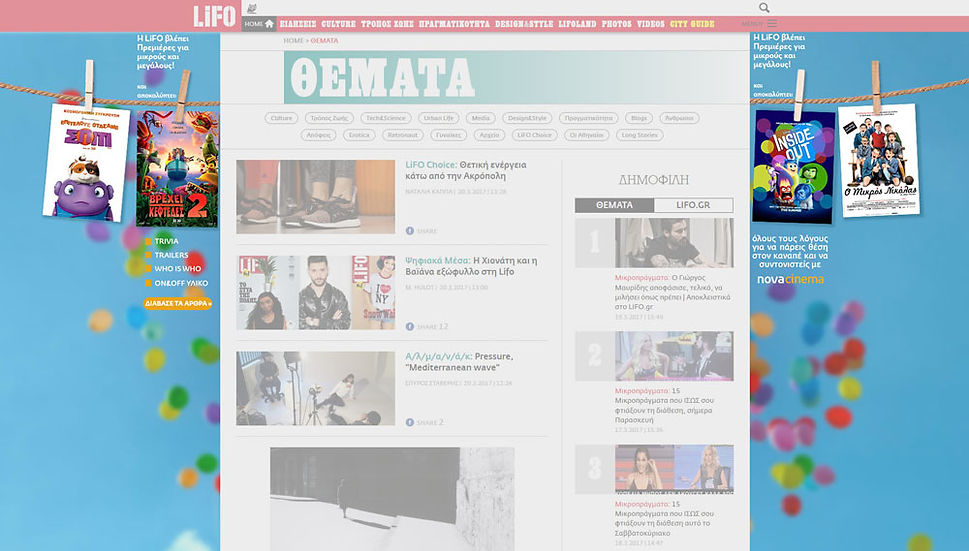Open the Ο Γιώργος Μαυρίδης αποφάσισε popular story
Screen dimensions: 969x551
tap(672, 292)
